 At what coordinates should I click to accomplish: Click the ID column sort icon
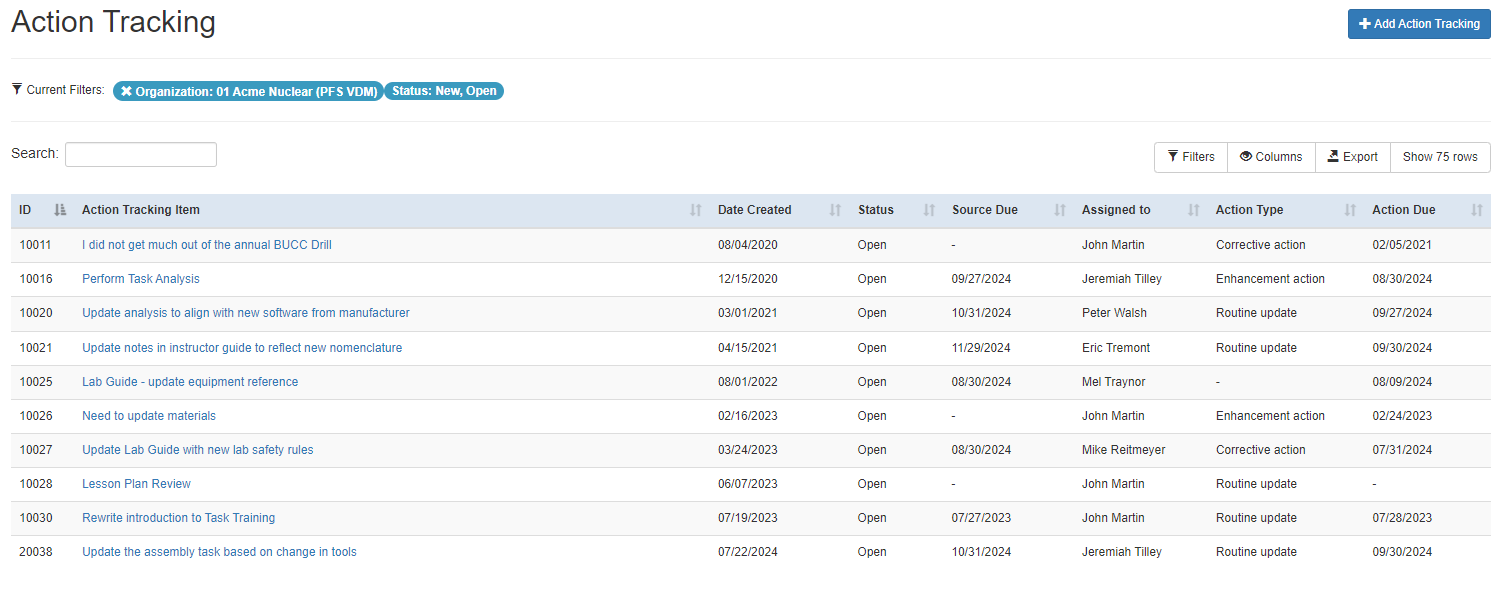[60, 210]
